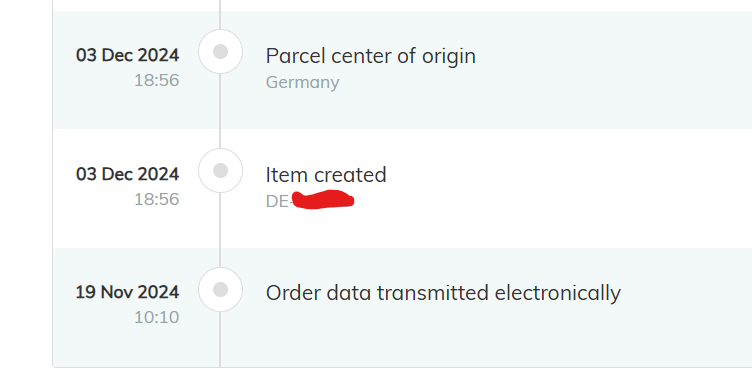Viewport: 752px width, 392px height.
Task: Click the Item created event title
Action: [x=326, y=175]
